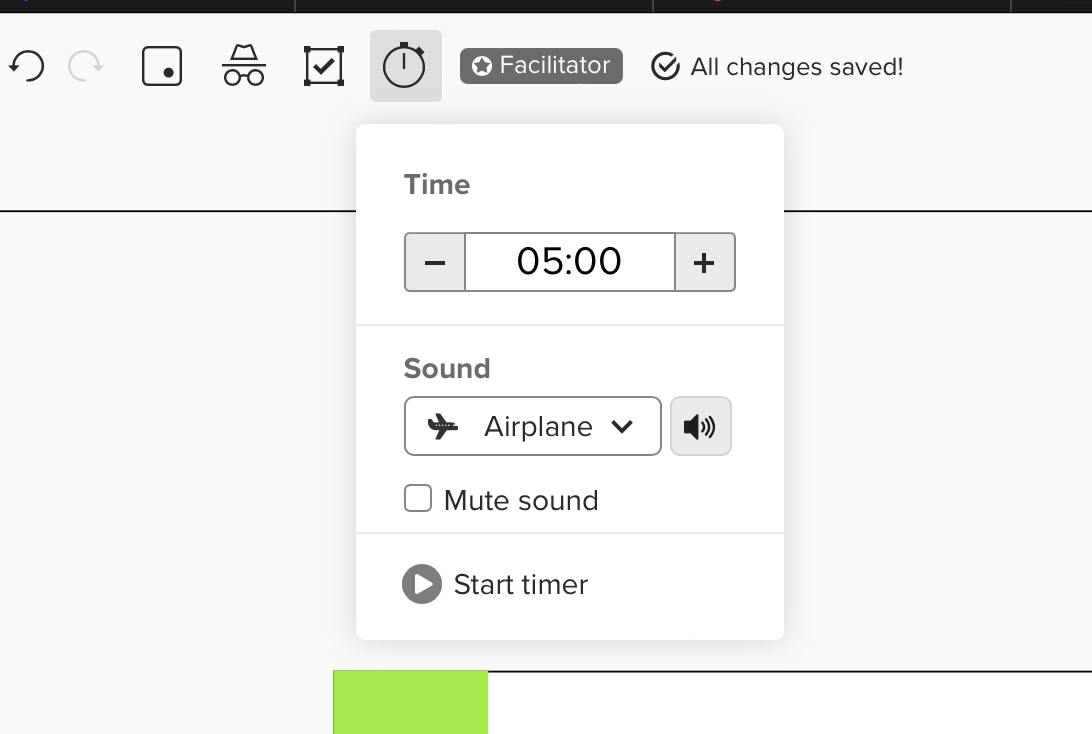
Task: Open the voting session checkmark icon
Action: click(324, 67)
